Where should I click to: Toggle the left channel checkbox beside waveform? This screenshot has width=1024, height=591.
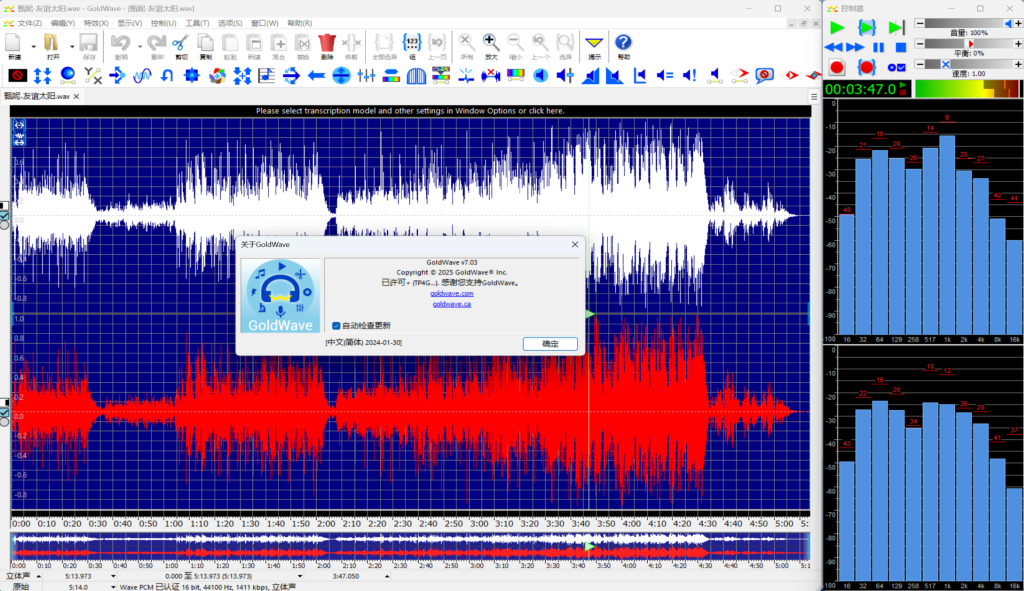4,216
